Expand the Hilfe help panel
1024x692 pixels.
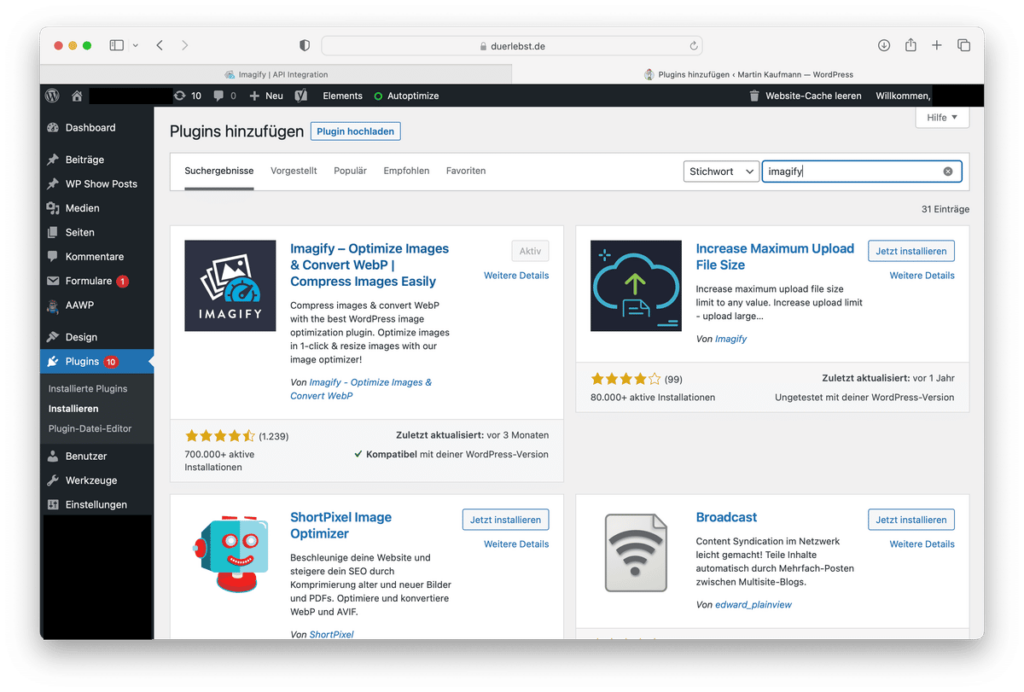pos(942,118)
